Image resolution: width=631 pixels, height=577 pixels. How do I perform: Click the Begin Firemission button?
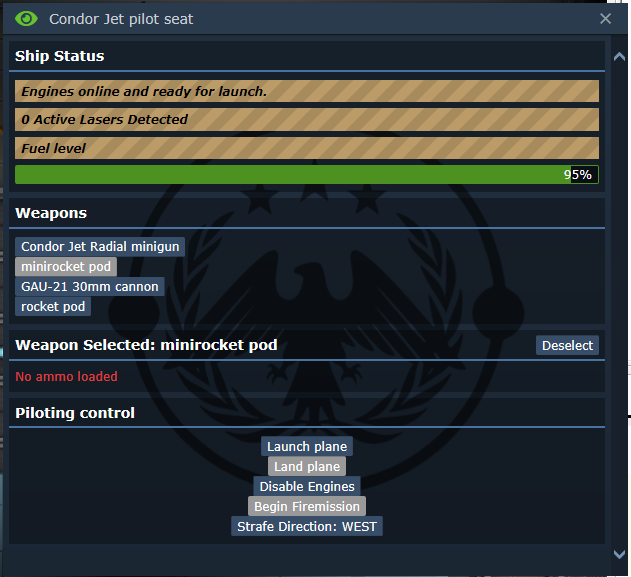307,506
